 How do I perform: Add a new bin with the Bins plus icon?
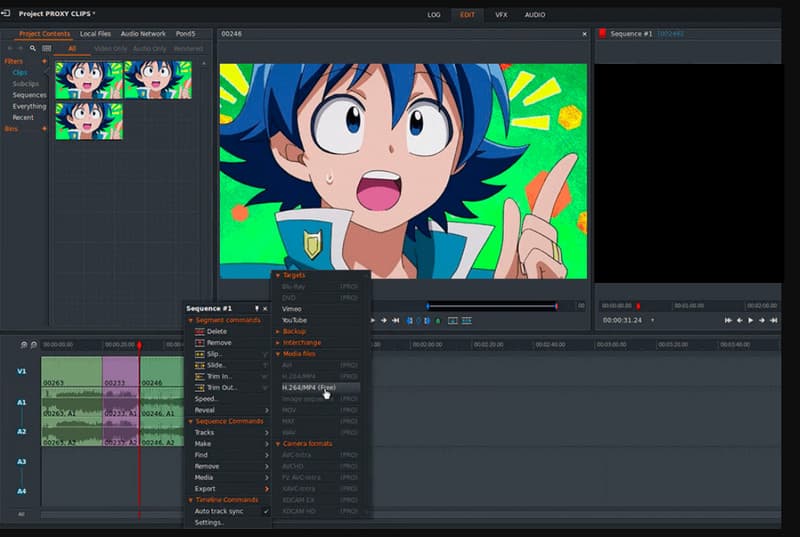tap(44, 129)
